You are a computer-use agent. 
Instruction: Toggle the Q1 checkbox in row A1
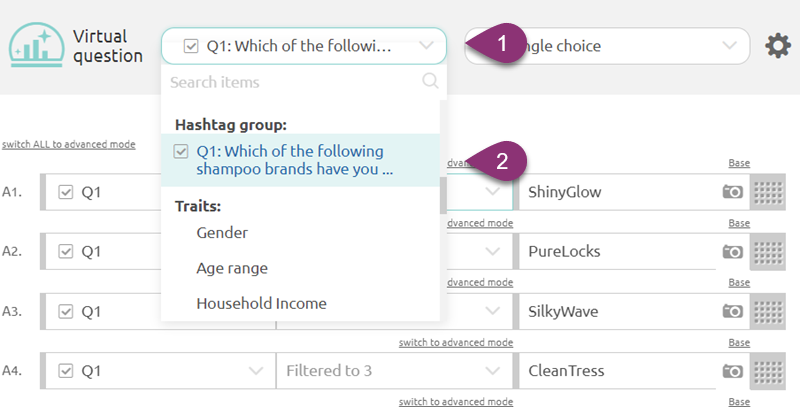(66, 191)
